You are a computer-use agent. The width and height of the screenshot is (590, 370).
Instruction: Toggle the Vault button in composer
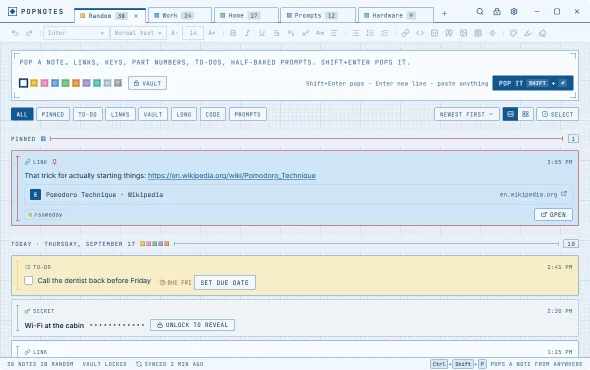click(x=148, y=83)
